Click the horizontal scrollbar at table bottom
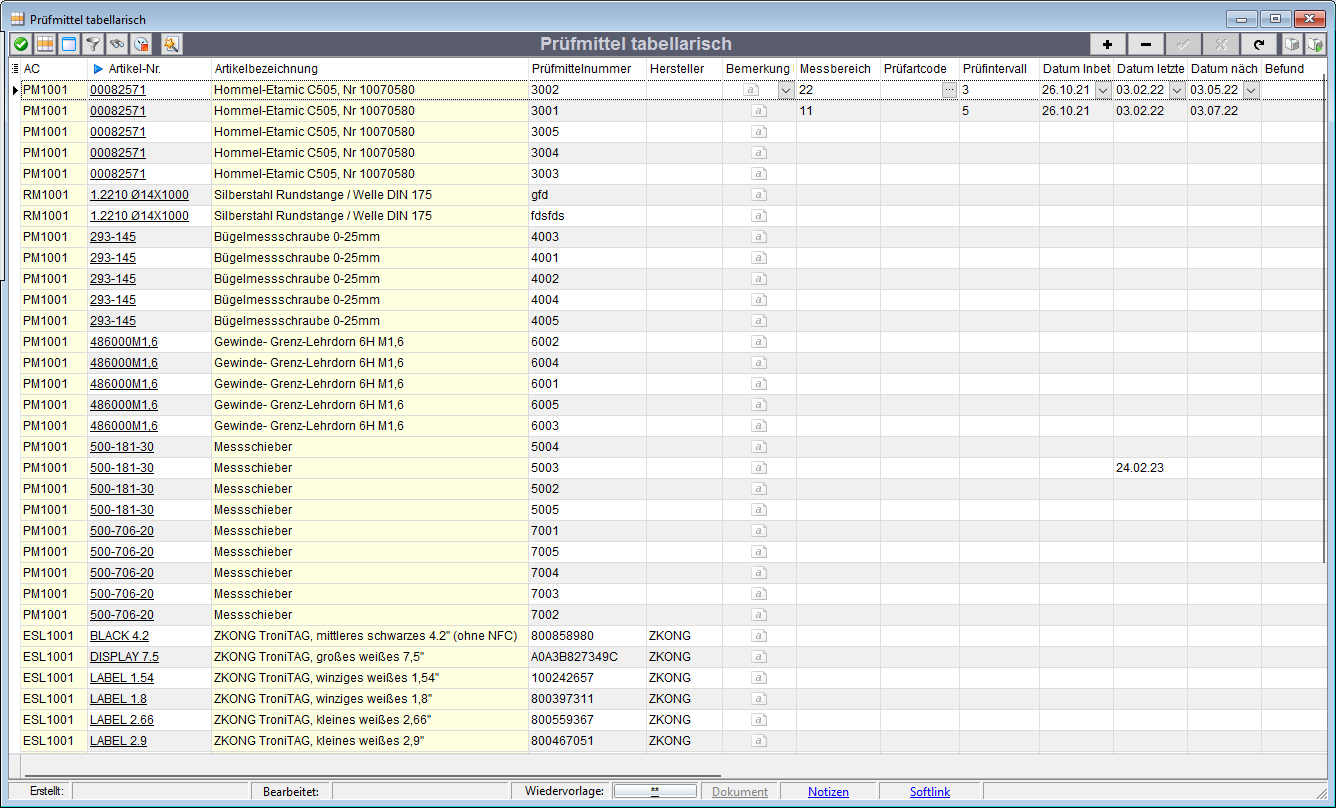Image resolution: width=1336 pixels, height=808 pixels. [371, 775]
